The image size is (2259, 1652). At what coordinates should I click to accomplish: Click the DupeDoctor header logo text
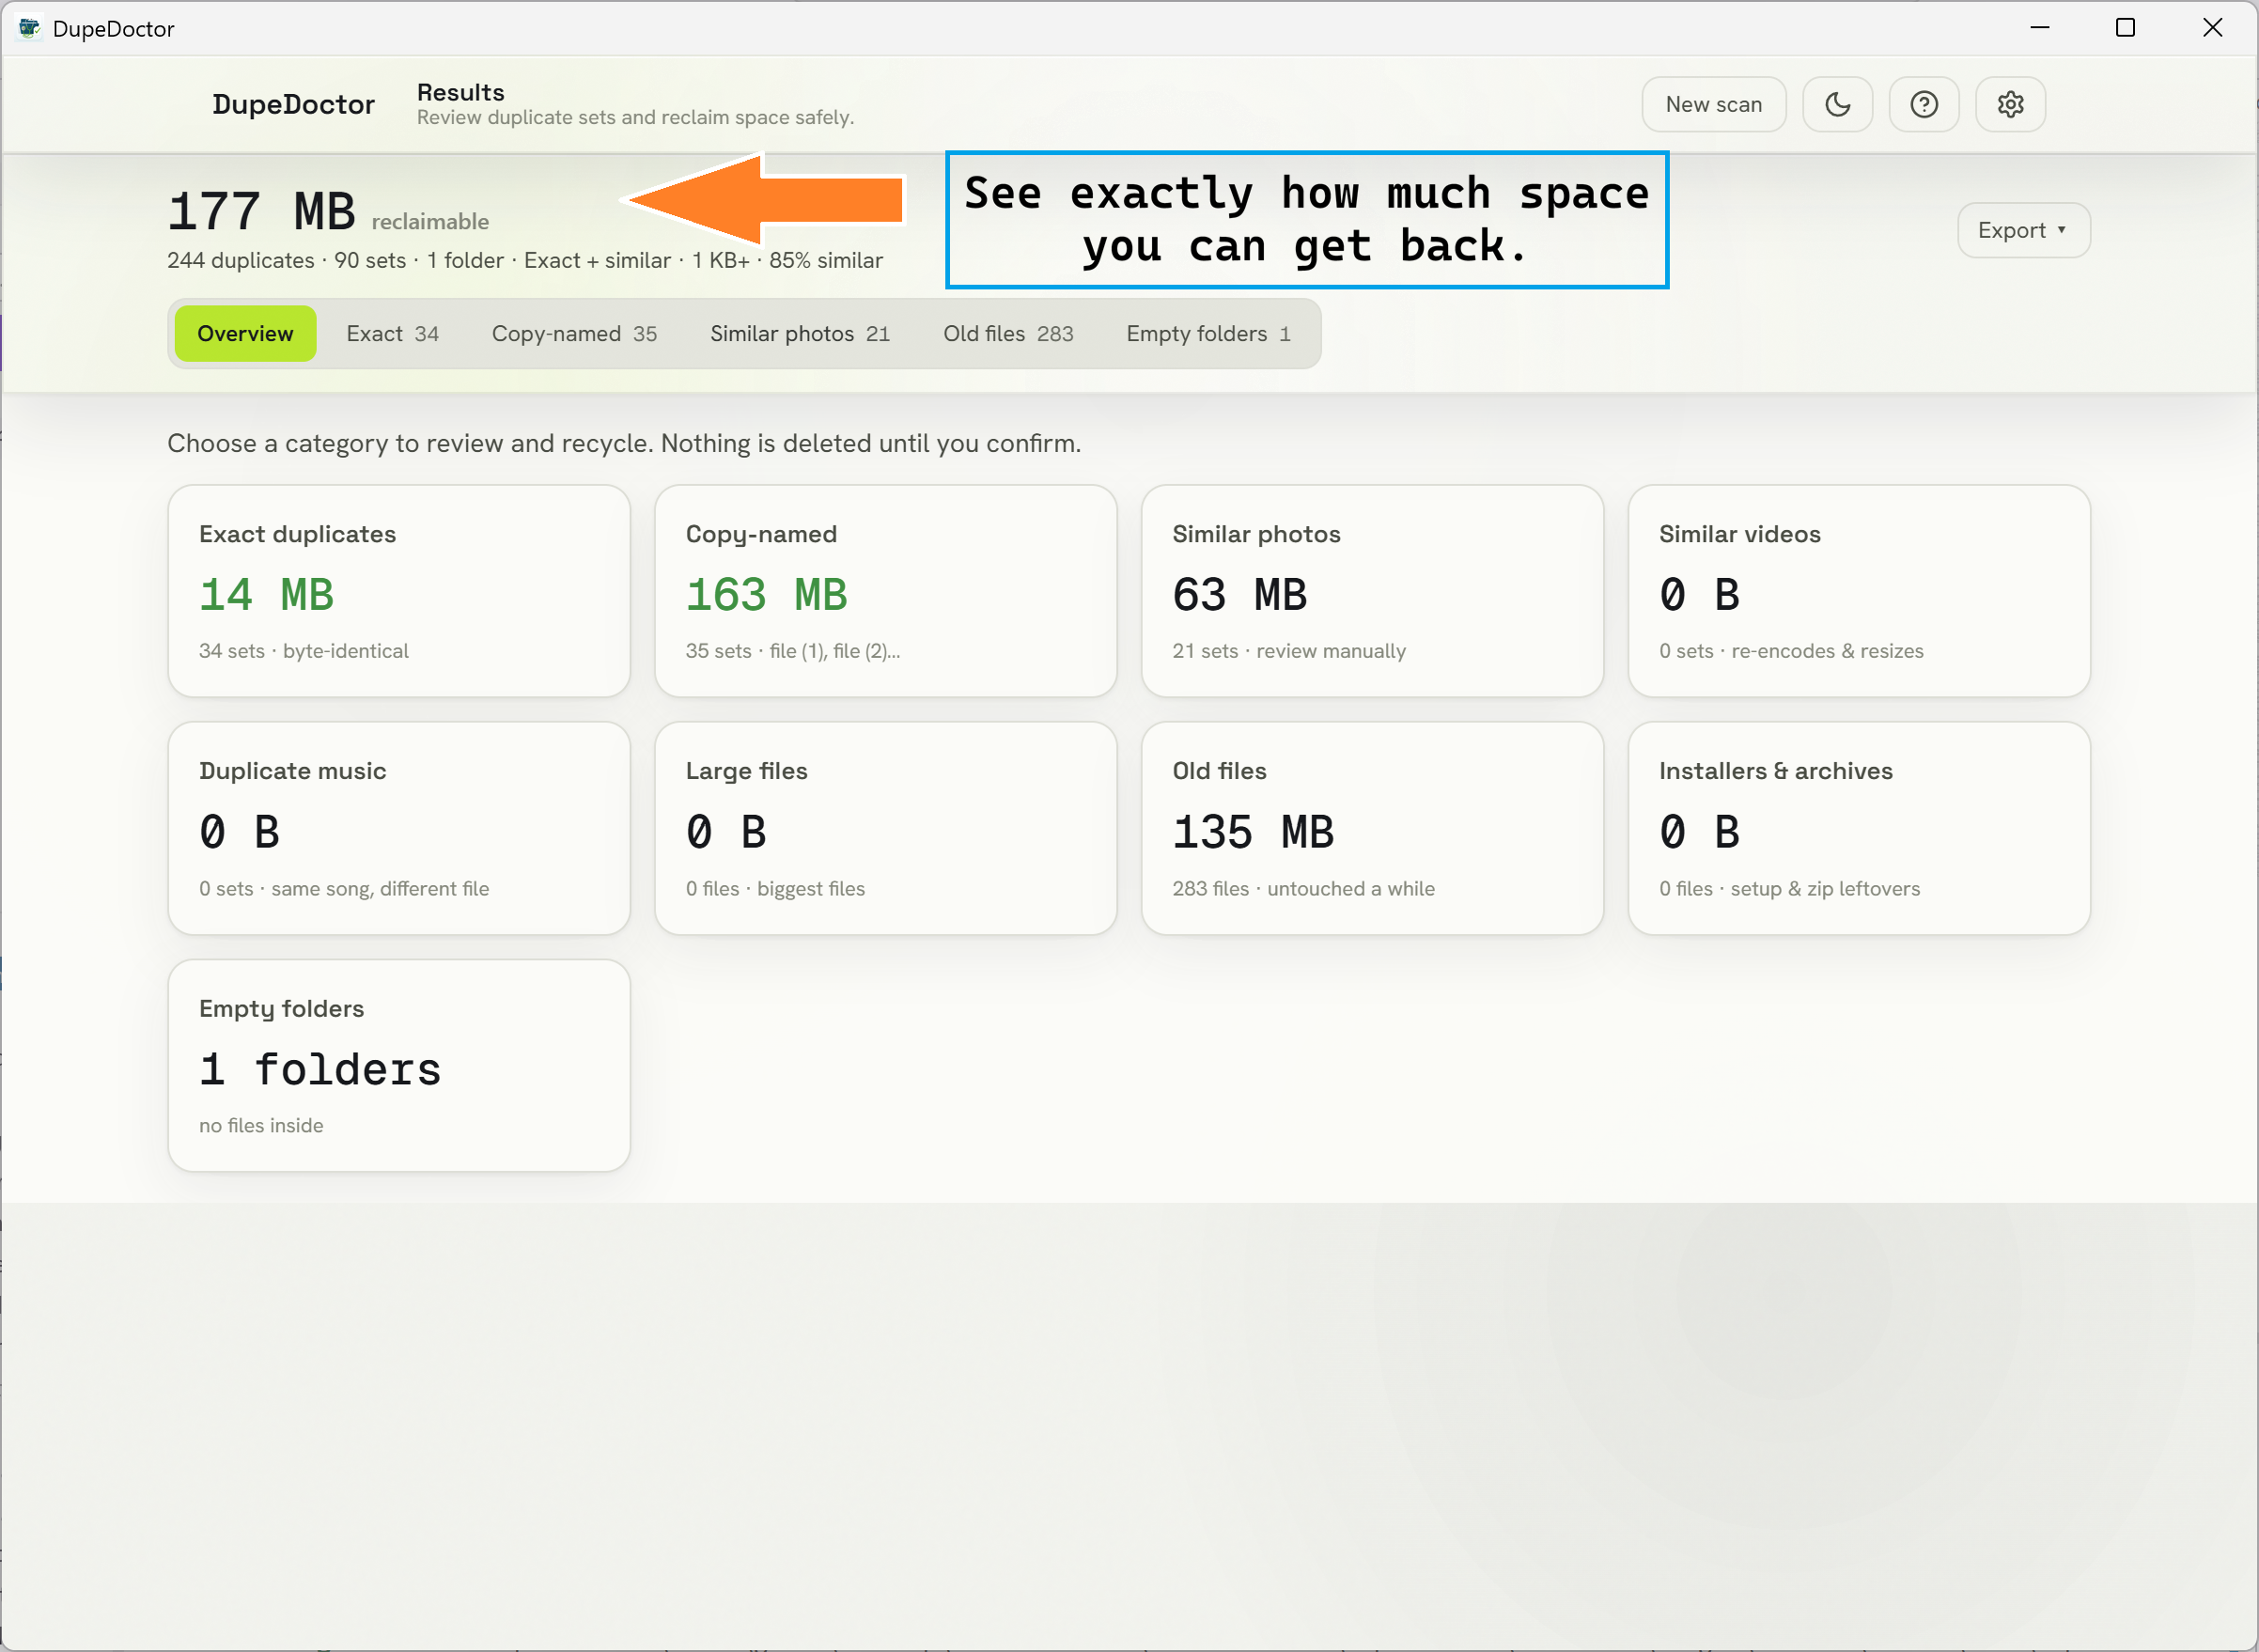pyautogui.click(x=293, y=104)
